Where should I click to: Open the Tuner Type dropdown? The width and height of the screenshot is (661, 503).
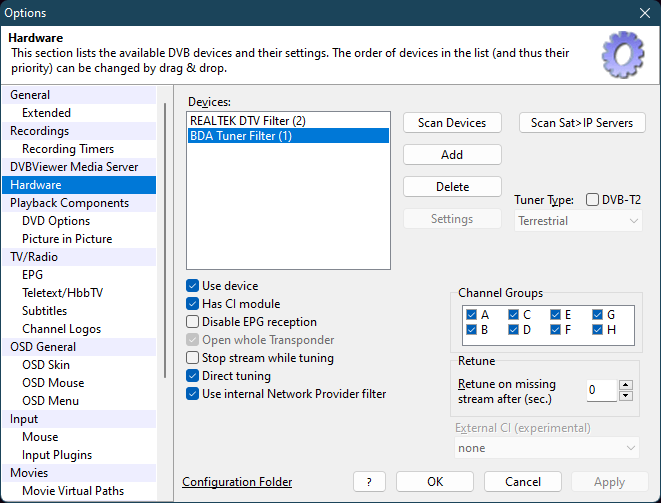(578, 221)
